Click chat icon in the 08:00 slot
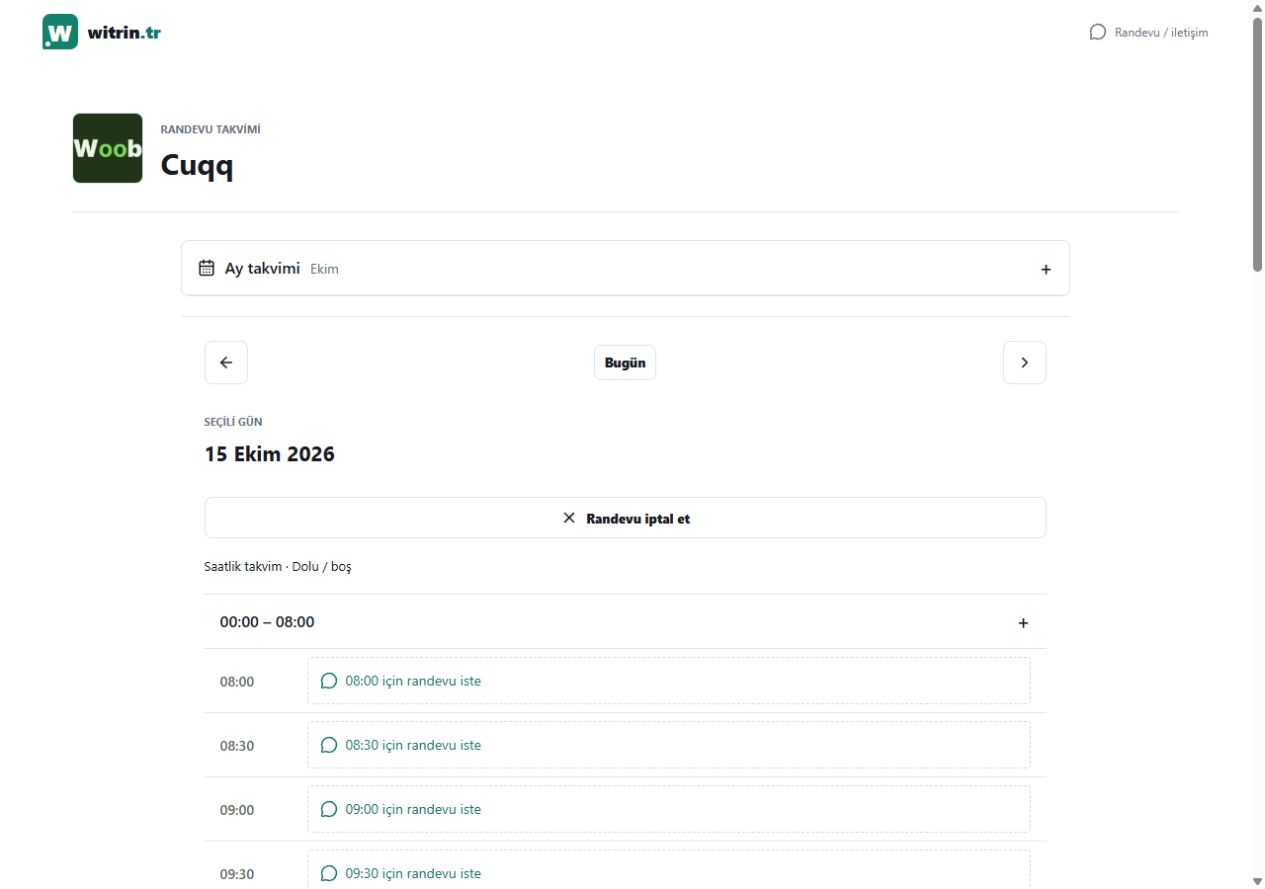The image size is (1265, 889). click(329, 681)
